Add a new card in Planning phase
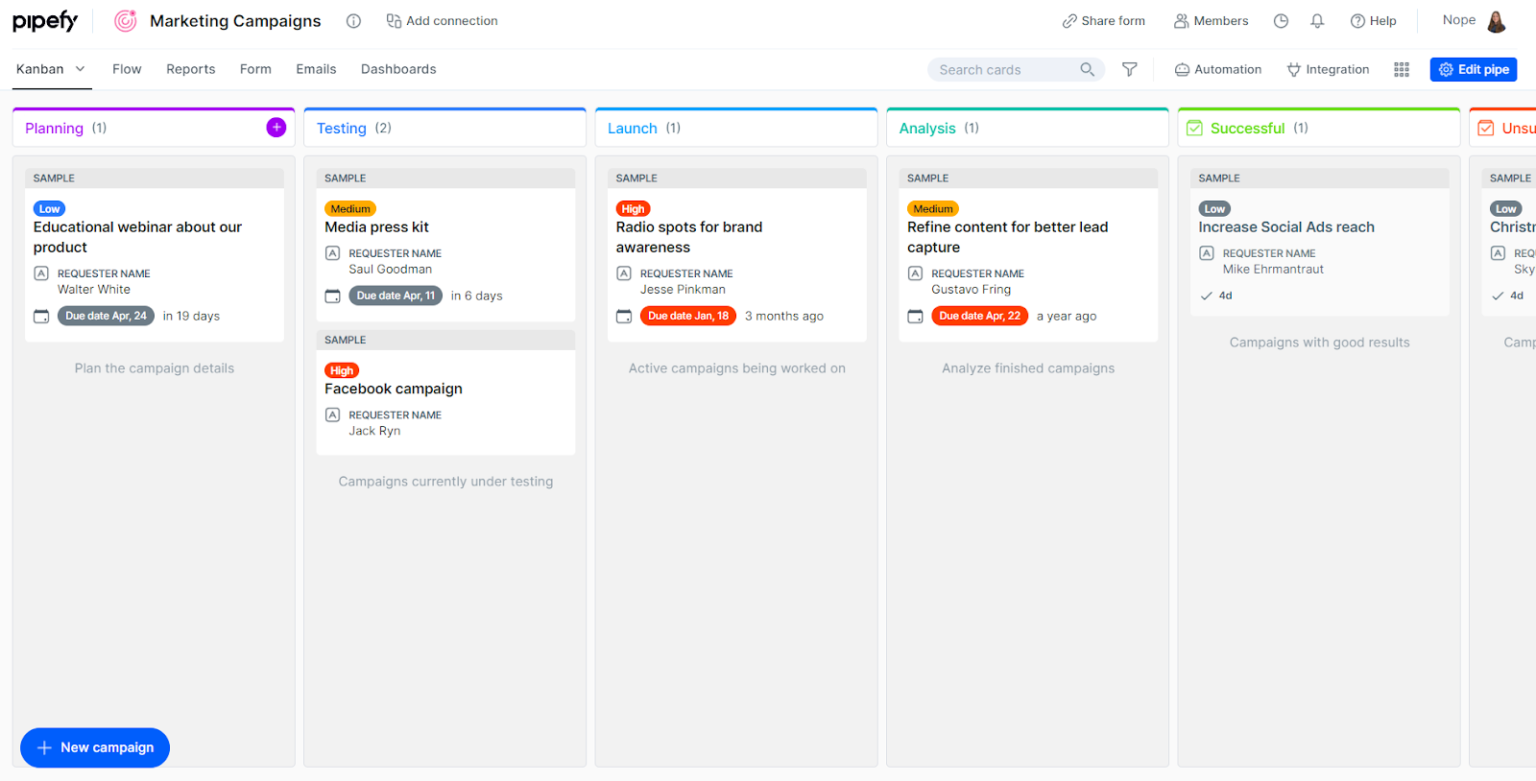Image resolution: width=1536 pixels, height=781 pixels. [276, 127]
